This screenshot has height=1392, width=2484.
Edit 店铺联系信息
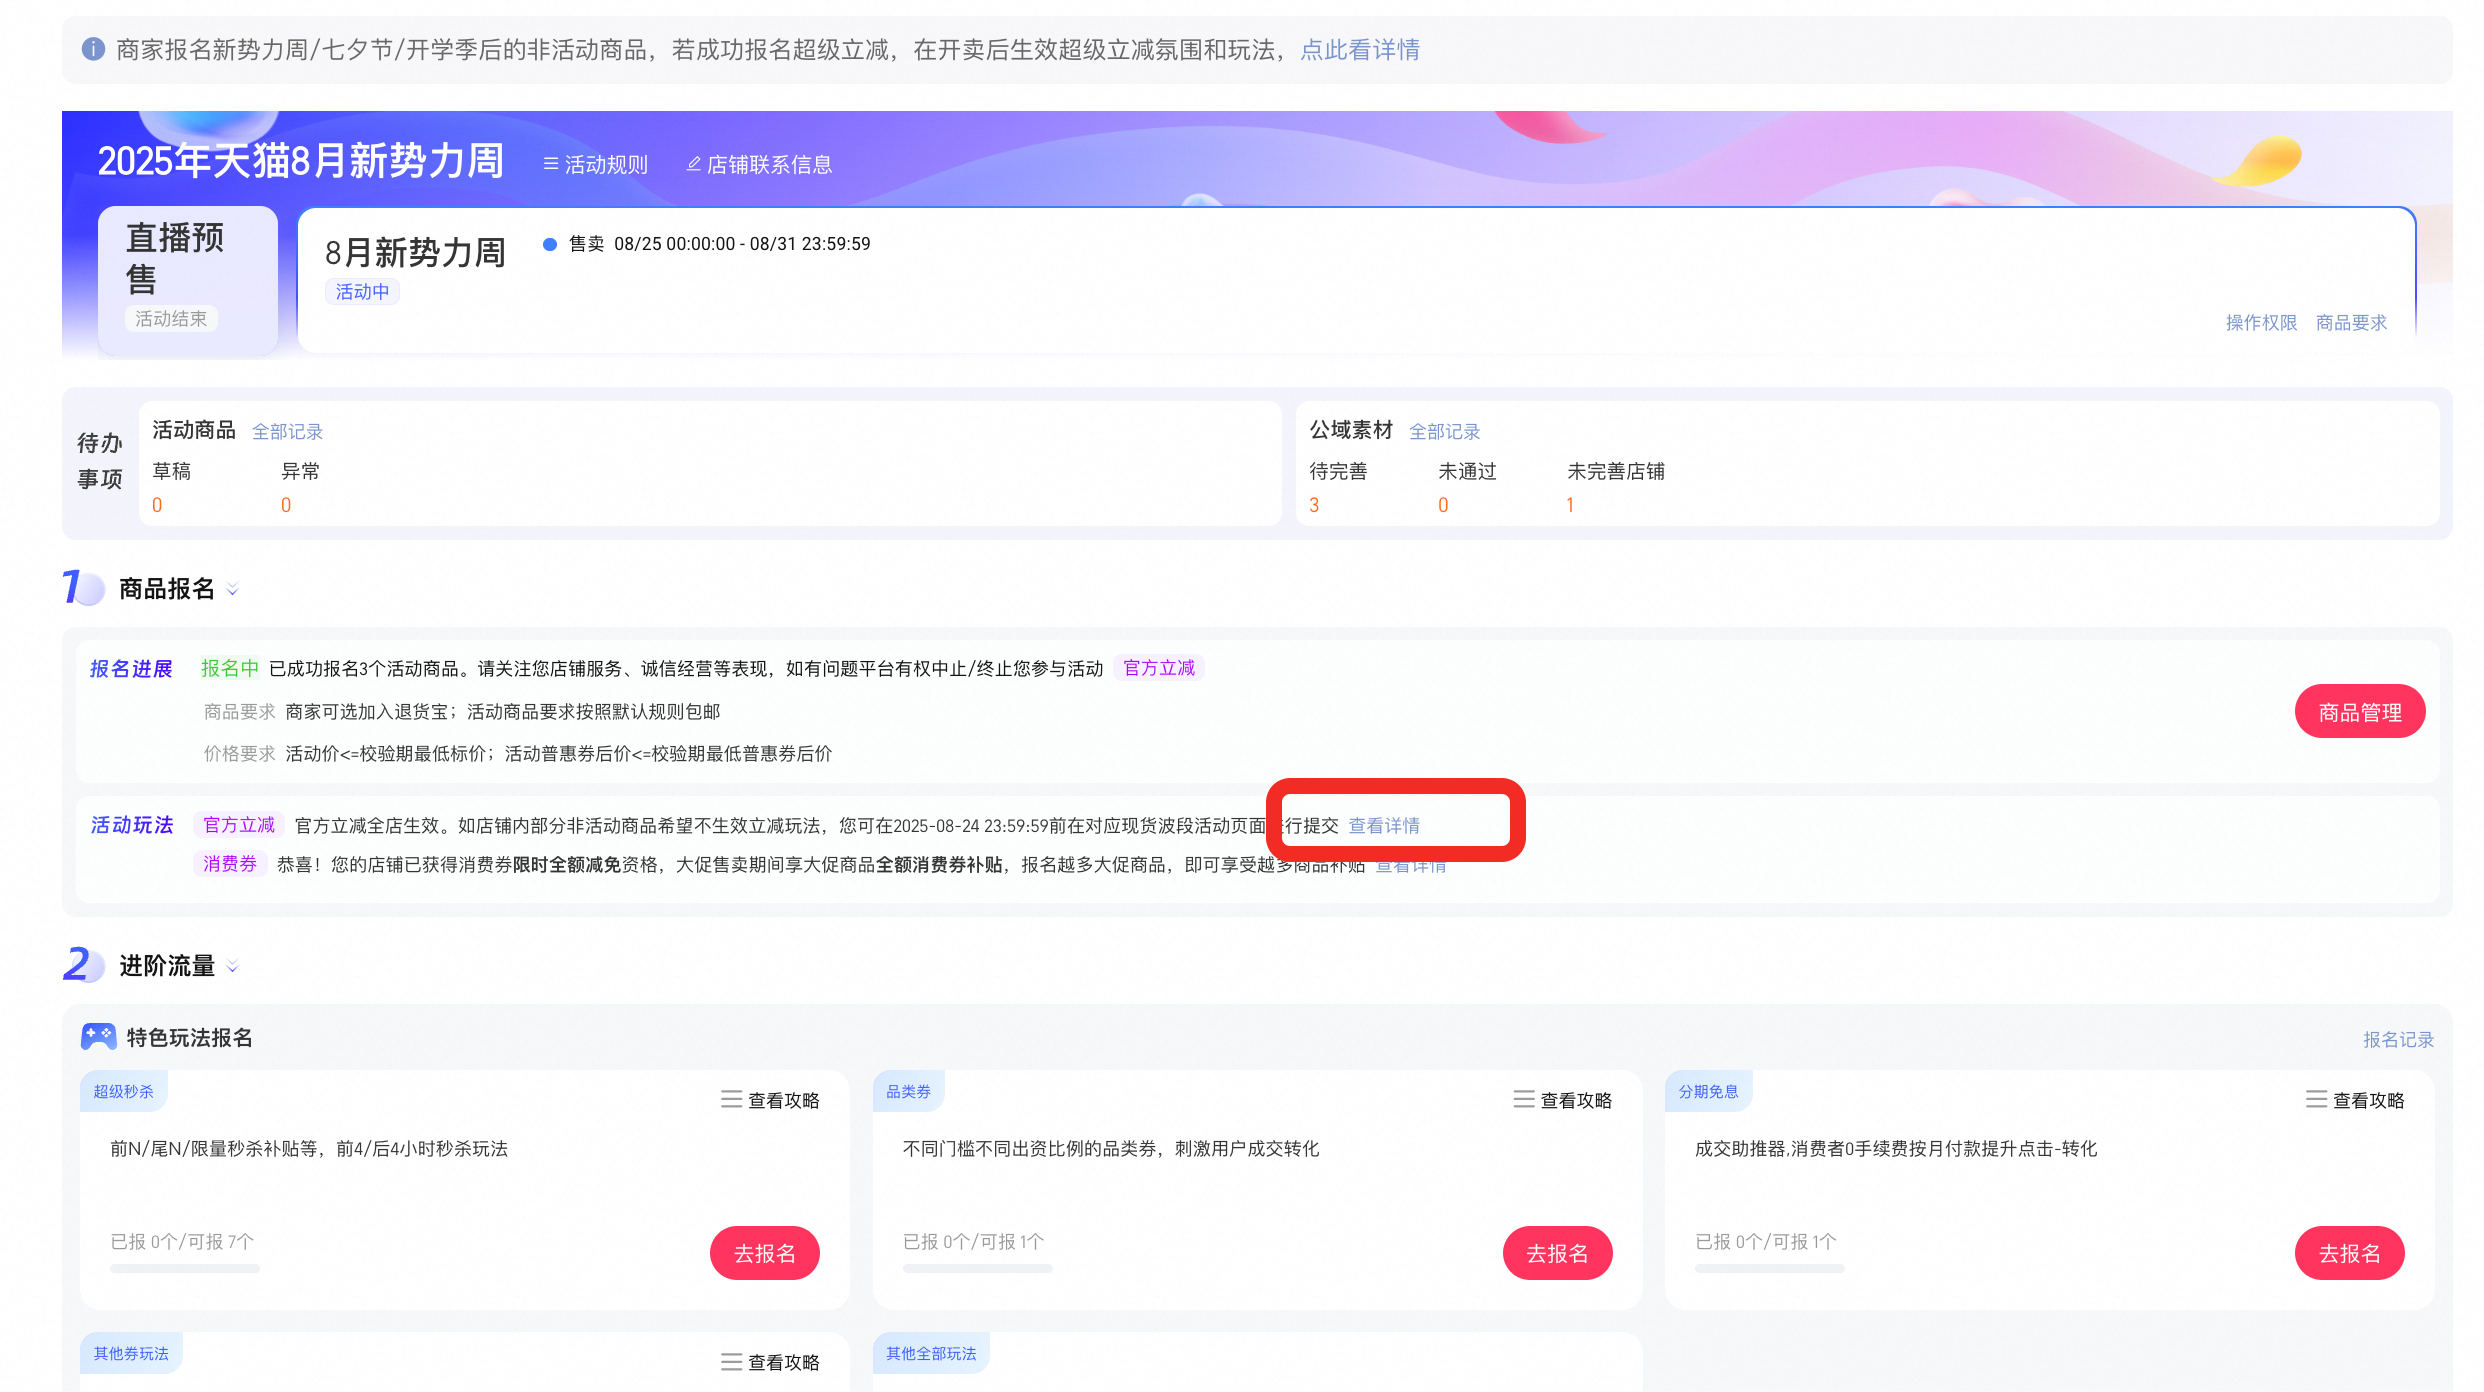coord(769,165)
